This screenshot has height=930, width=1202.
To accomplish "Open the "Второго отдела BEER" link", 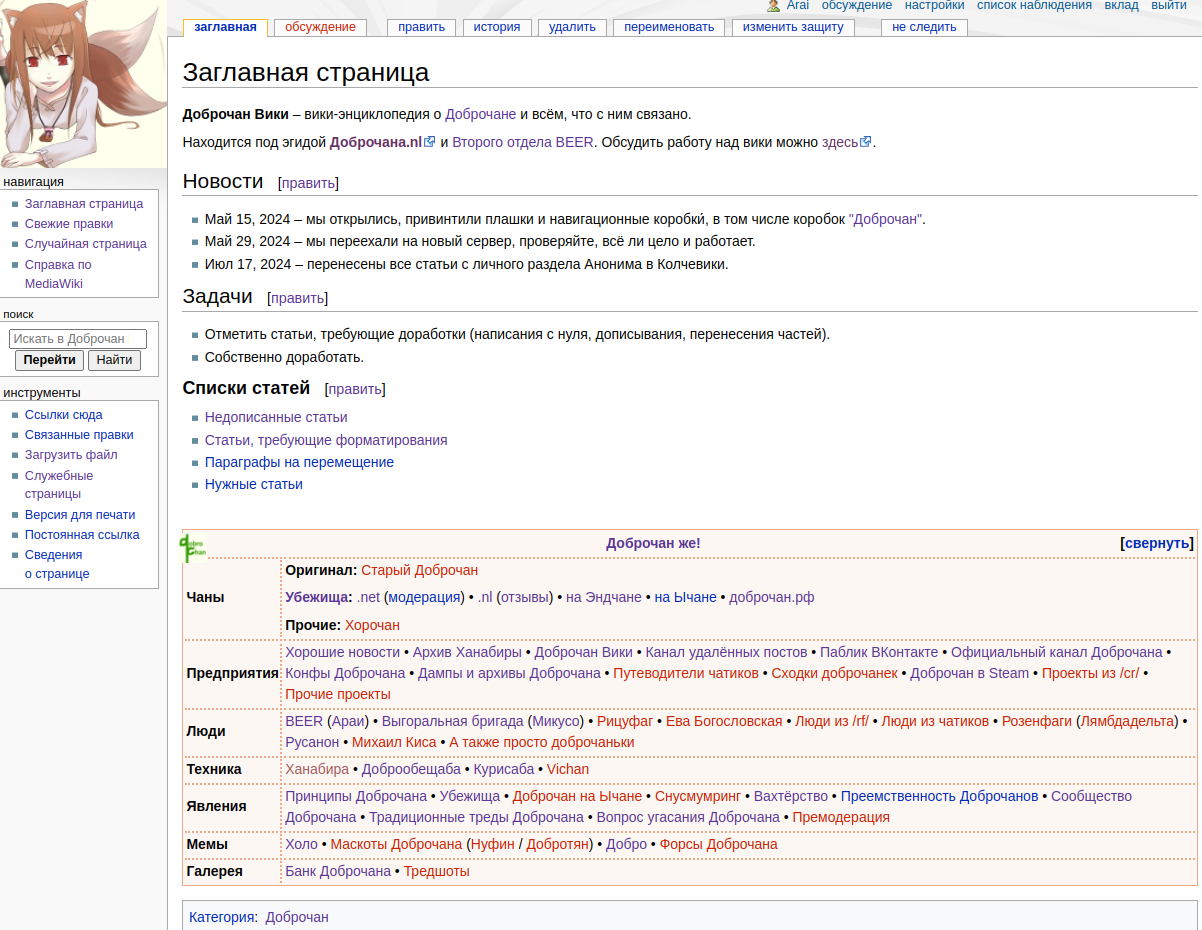I will (523, 142).
